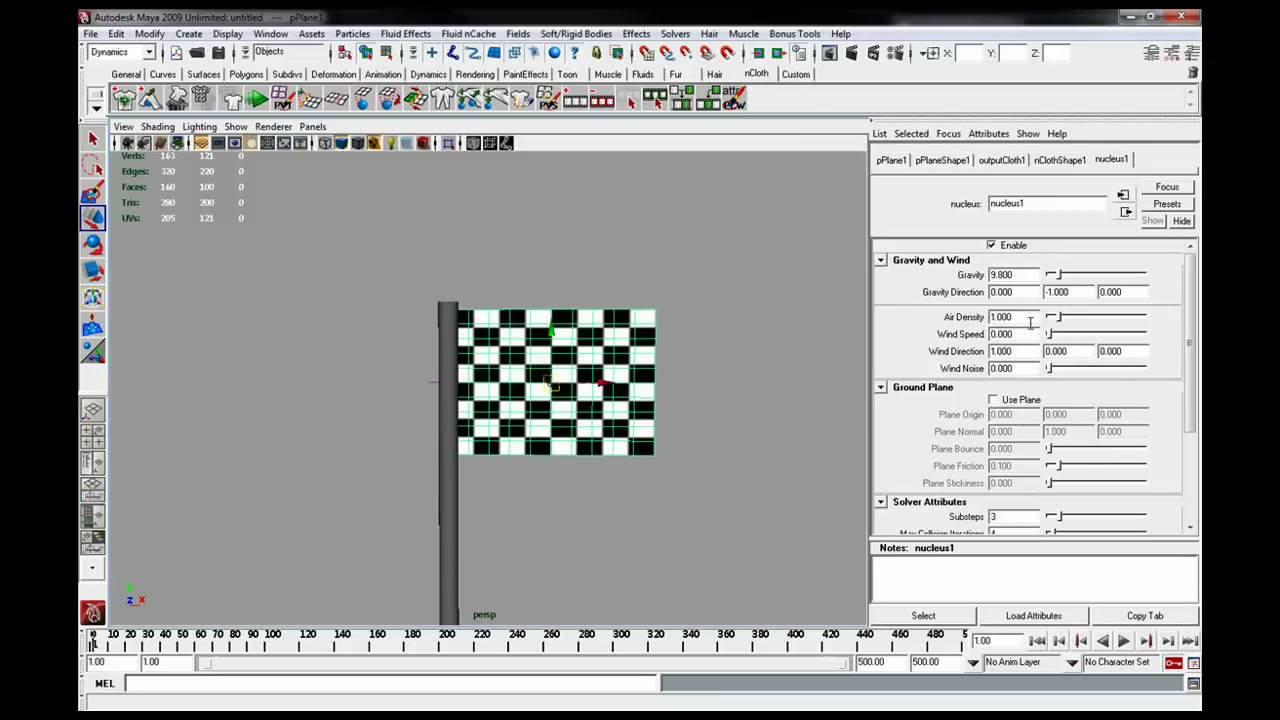
Task: Activate the Move tool in the toolbox
Action: [x=93, y=218]
